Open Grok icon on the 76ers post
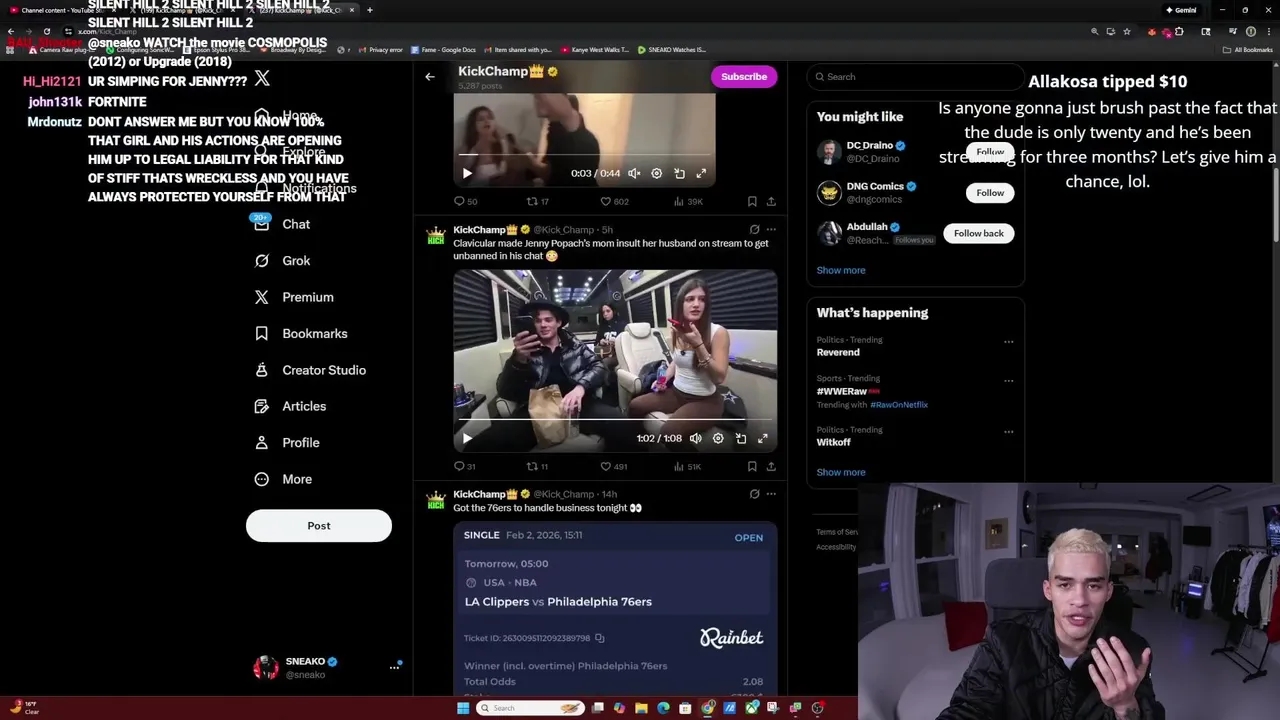The image size is (1280, 720). tap(754, 494)
